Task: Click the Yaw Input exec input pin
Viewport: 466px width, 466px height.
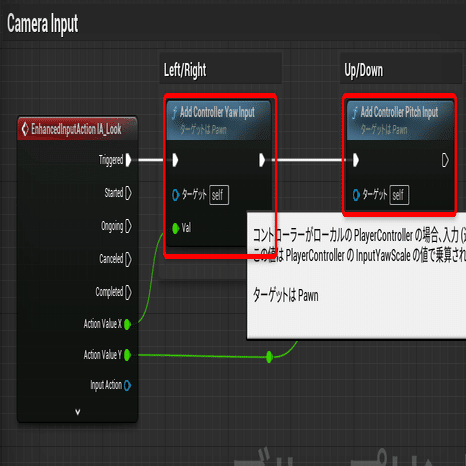Action: point(175,160)
